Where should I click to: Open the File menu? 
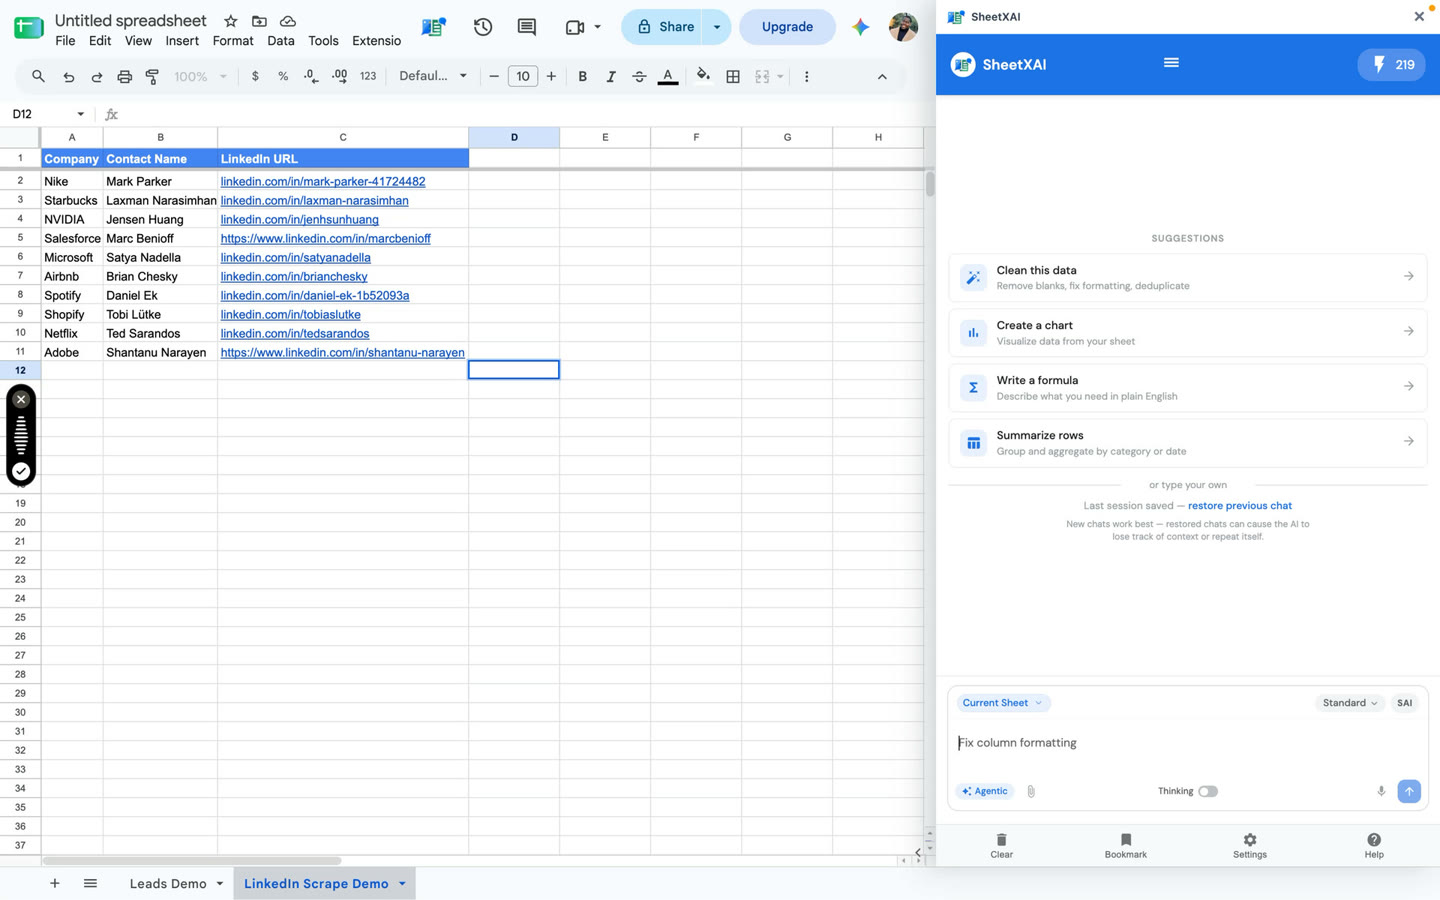coord(65,41)
